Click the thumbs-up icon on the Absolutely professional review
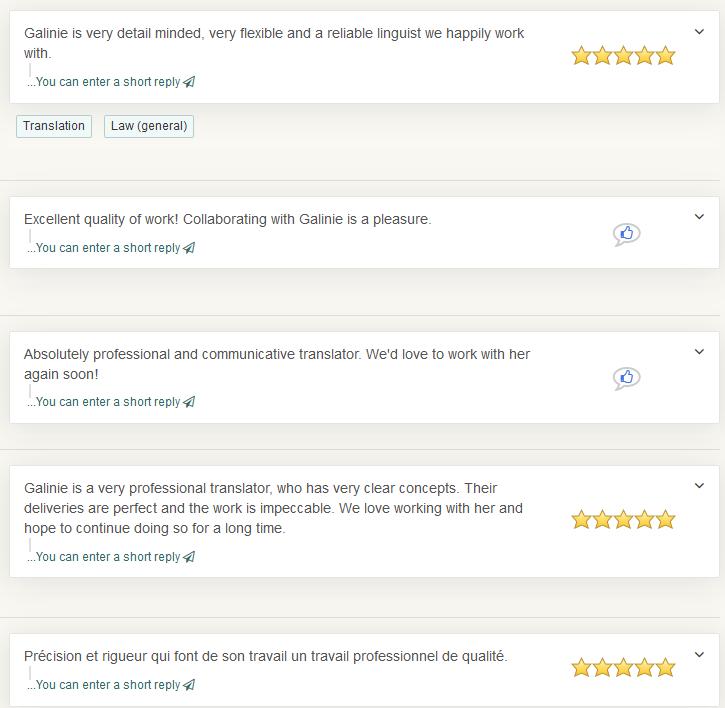Image resolution: width=725 pixels, height=708 pixels. [626, 378]
